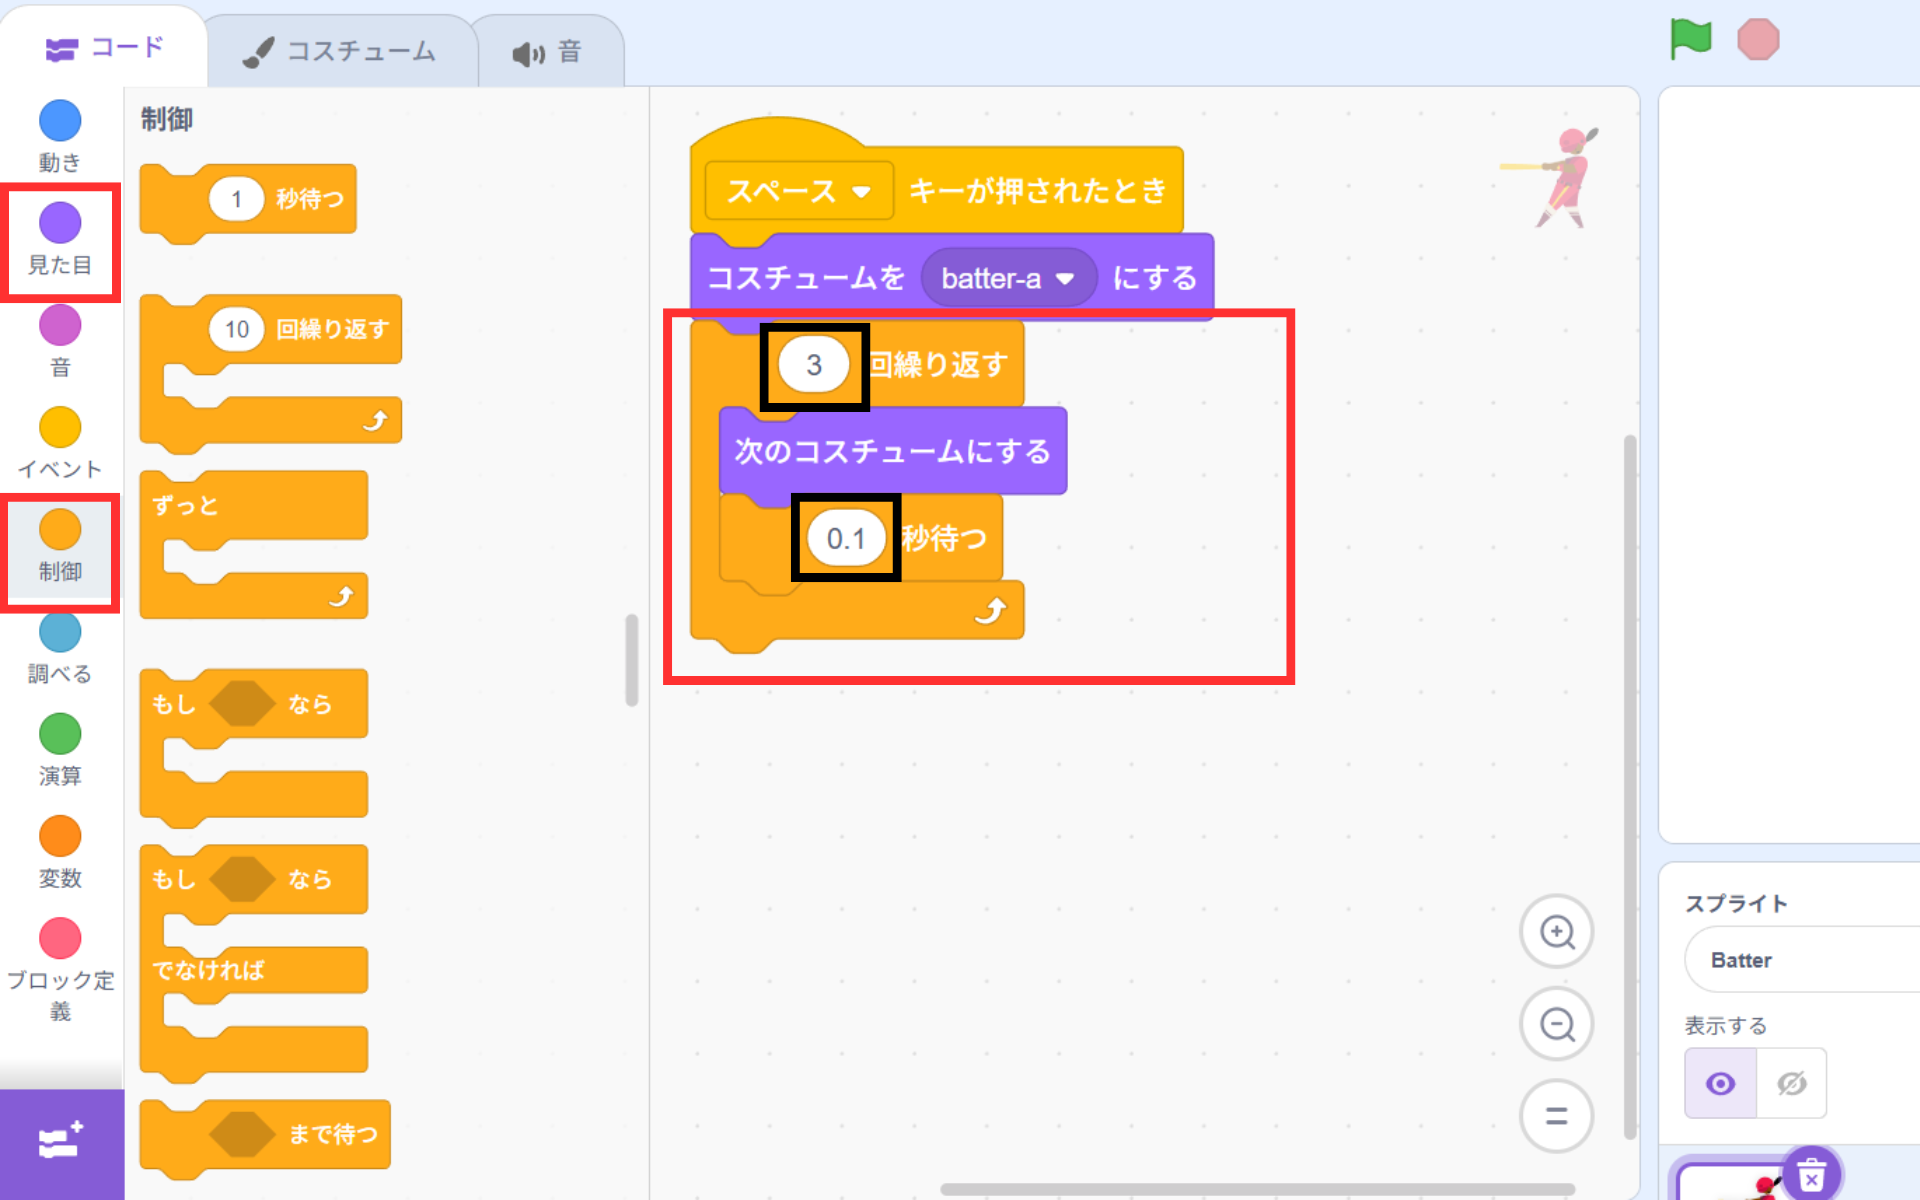This screenshot has height=1200, width=1920.
Task: Open the 変数 (Variables) block category
Action: tap(60, 853)
